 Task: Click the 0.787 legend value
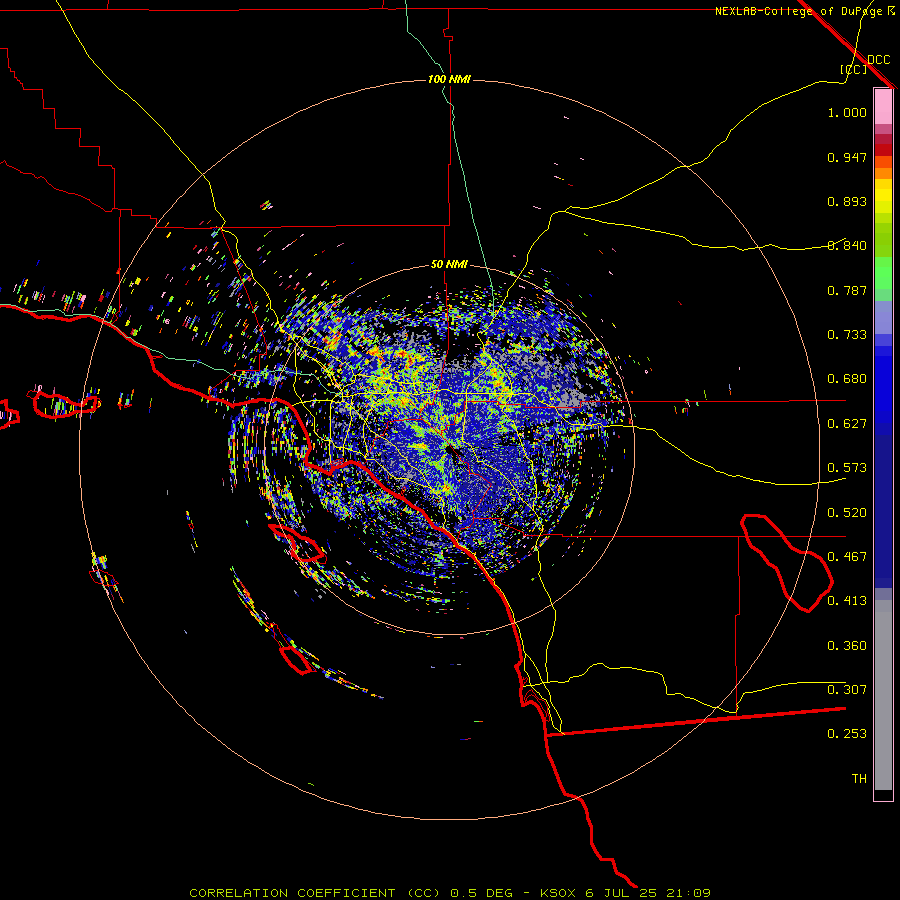(847, 290)
